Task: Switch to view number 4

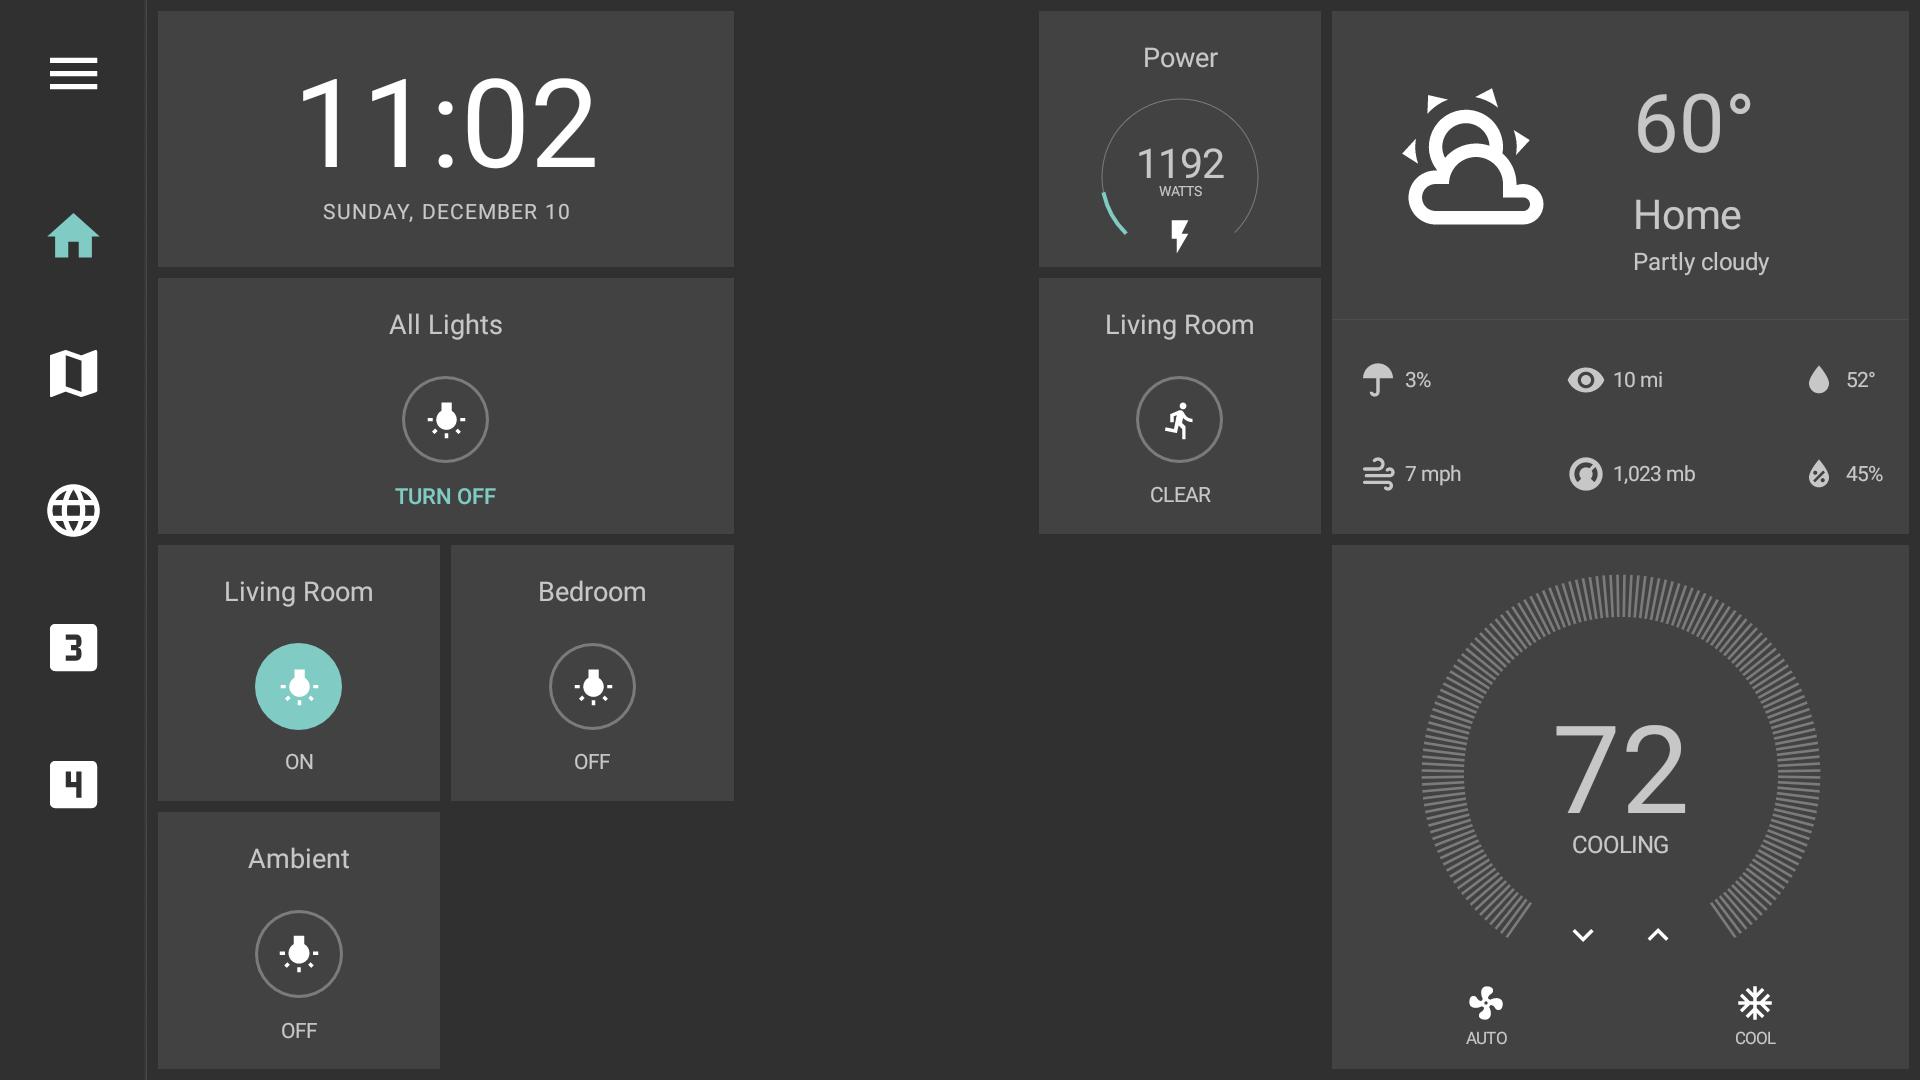Action: pos(73,785)
